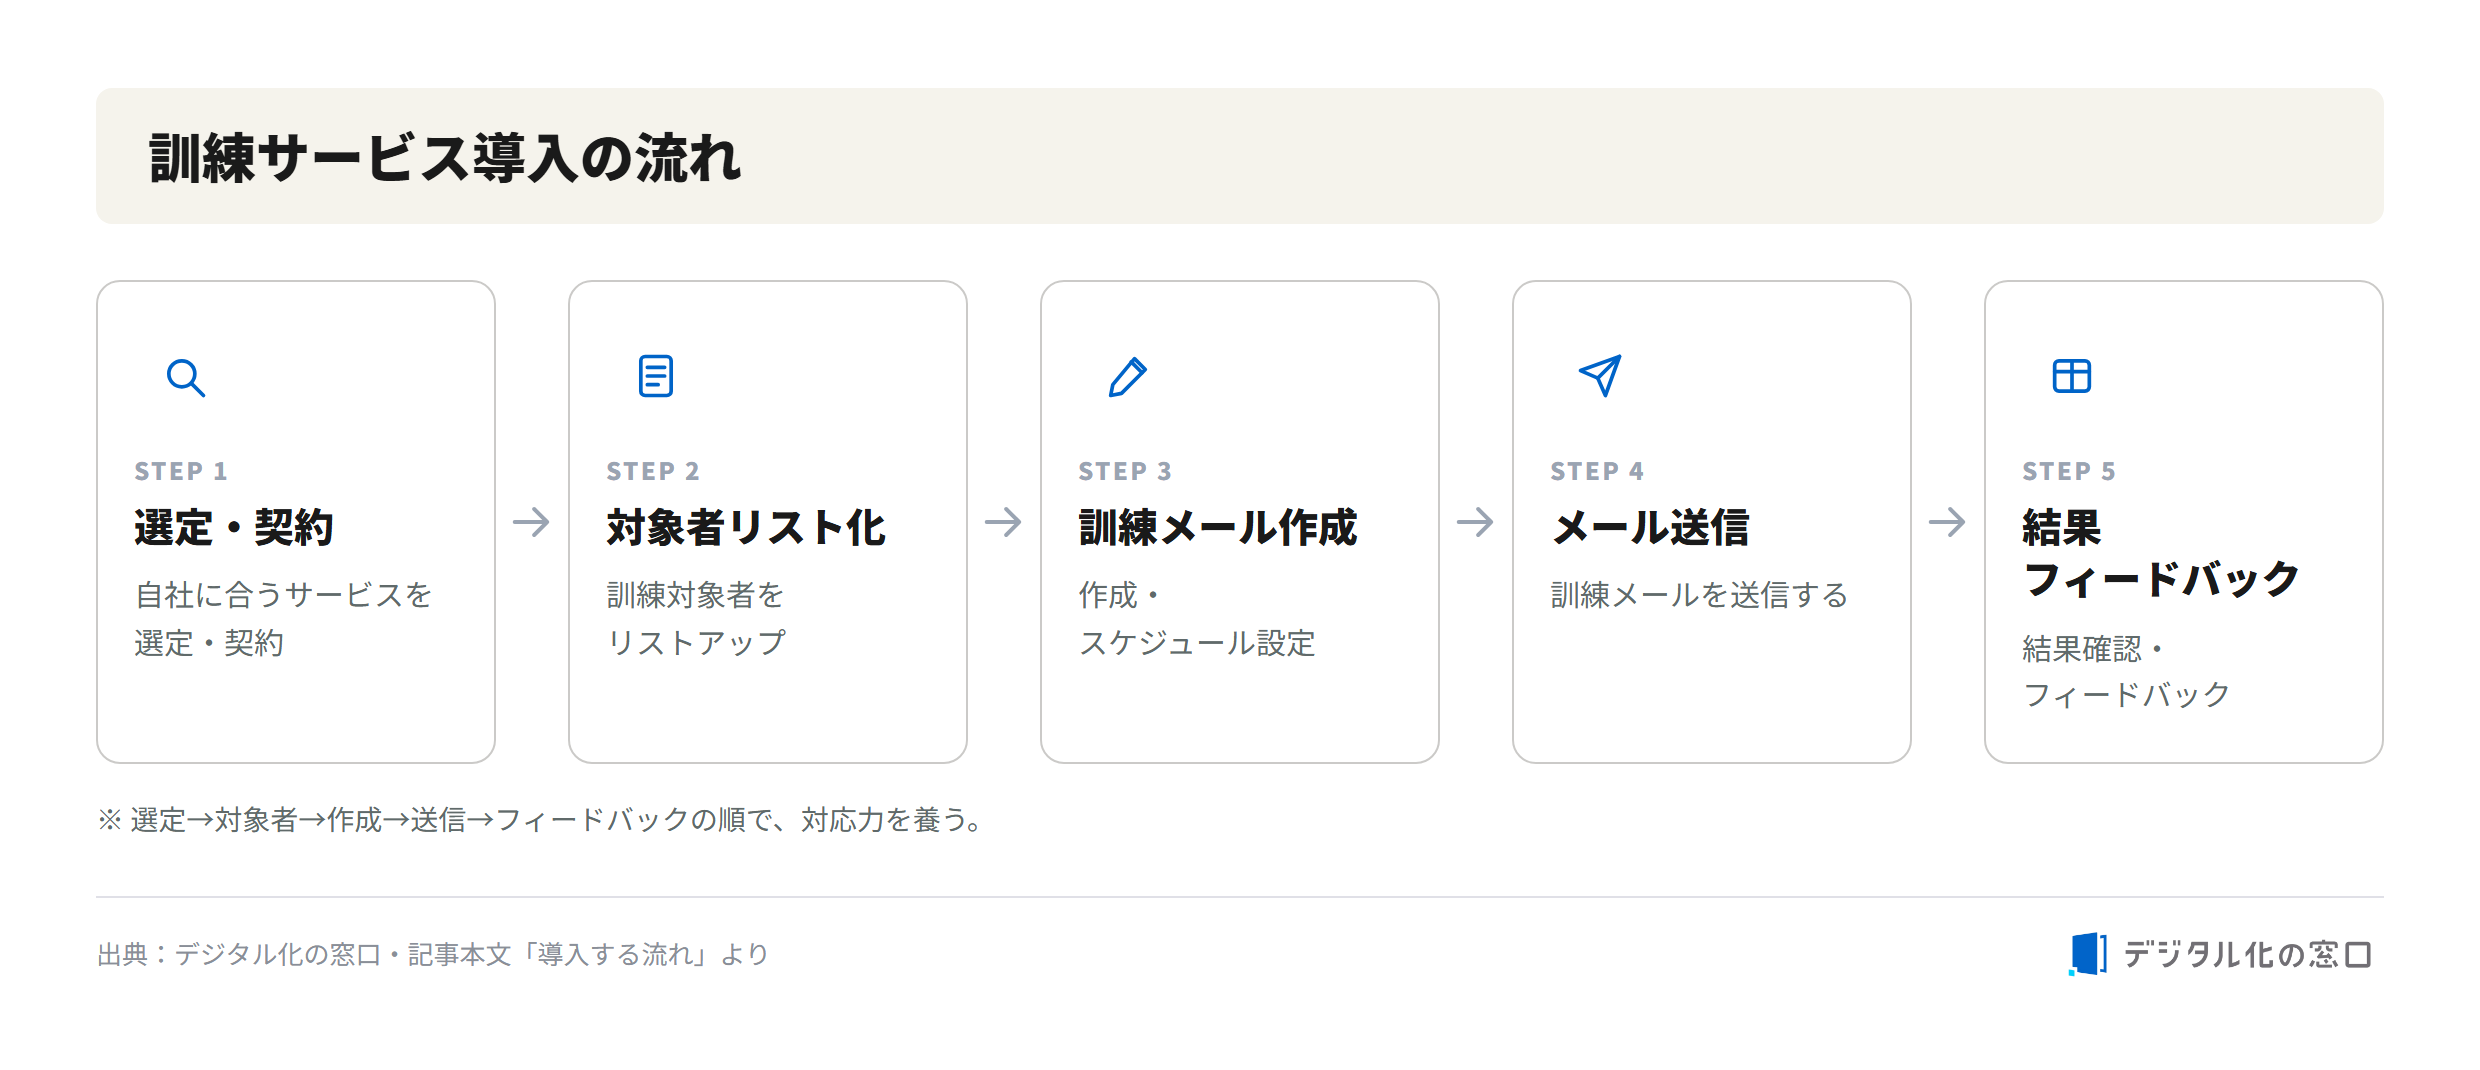The image size is (2480, 1070).
Task: Select the メール送信 heading
Action: [1650, 527]
